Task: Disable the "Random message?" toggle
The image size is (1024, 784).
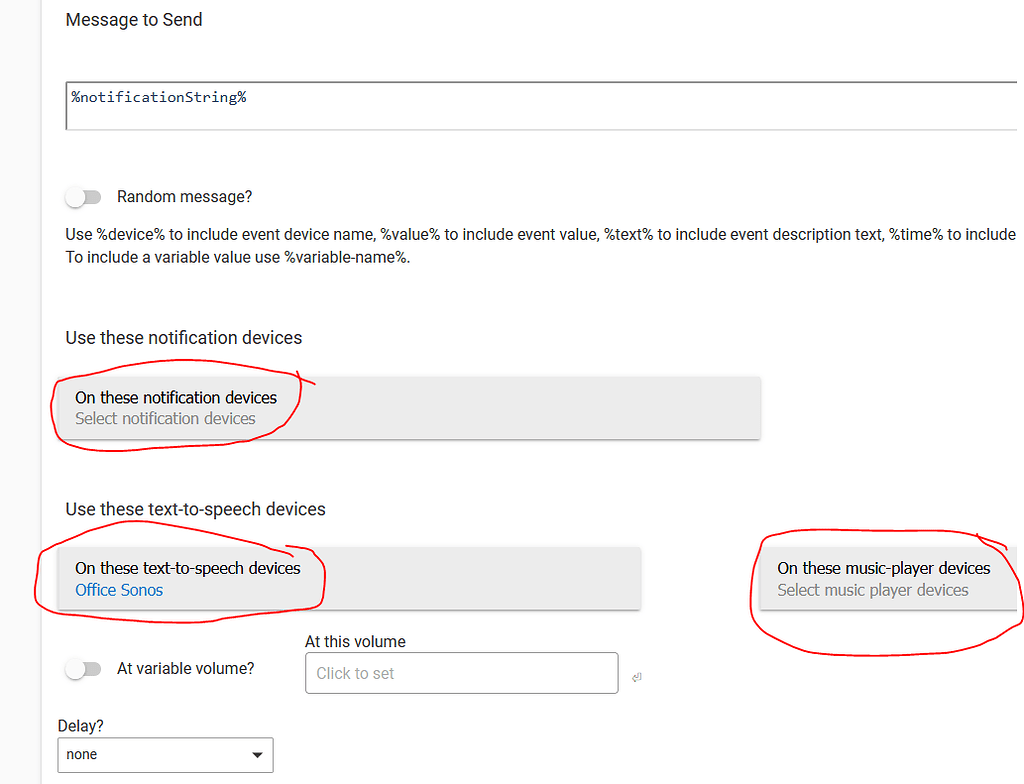Action: 84,197
